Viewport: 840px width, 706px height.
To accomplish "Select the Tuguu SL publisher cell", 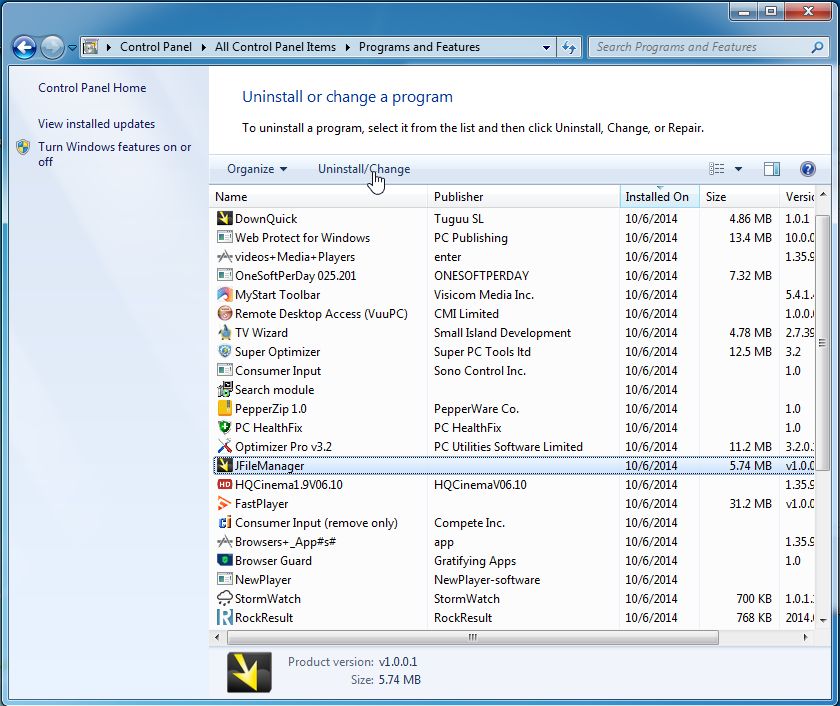I will [x=459, y=219].
